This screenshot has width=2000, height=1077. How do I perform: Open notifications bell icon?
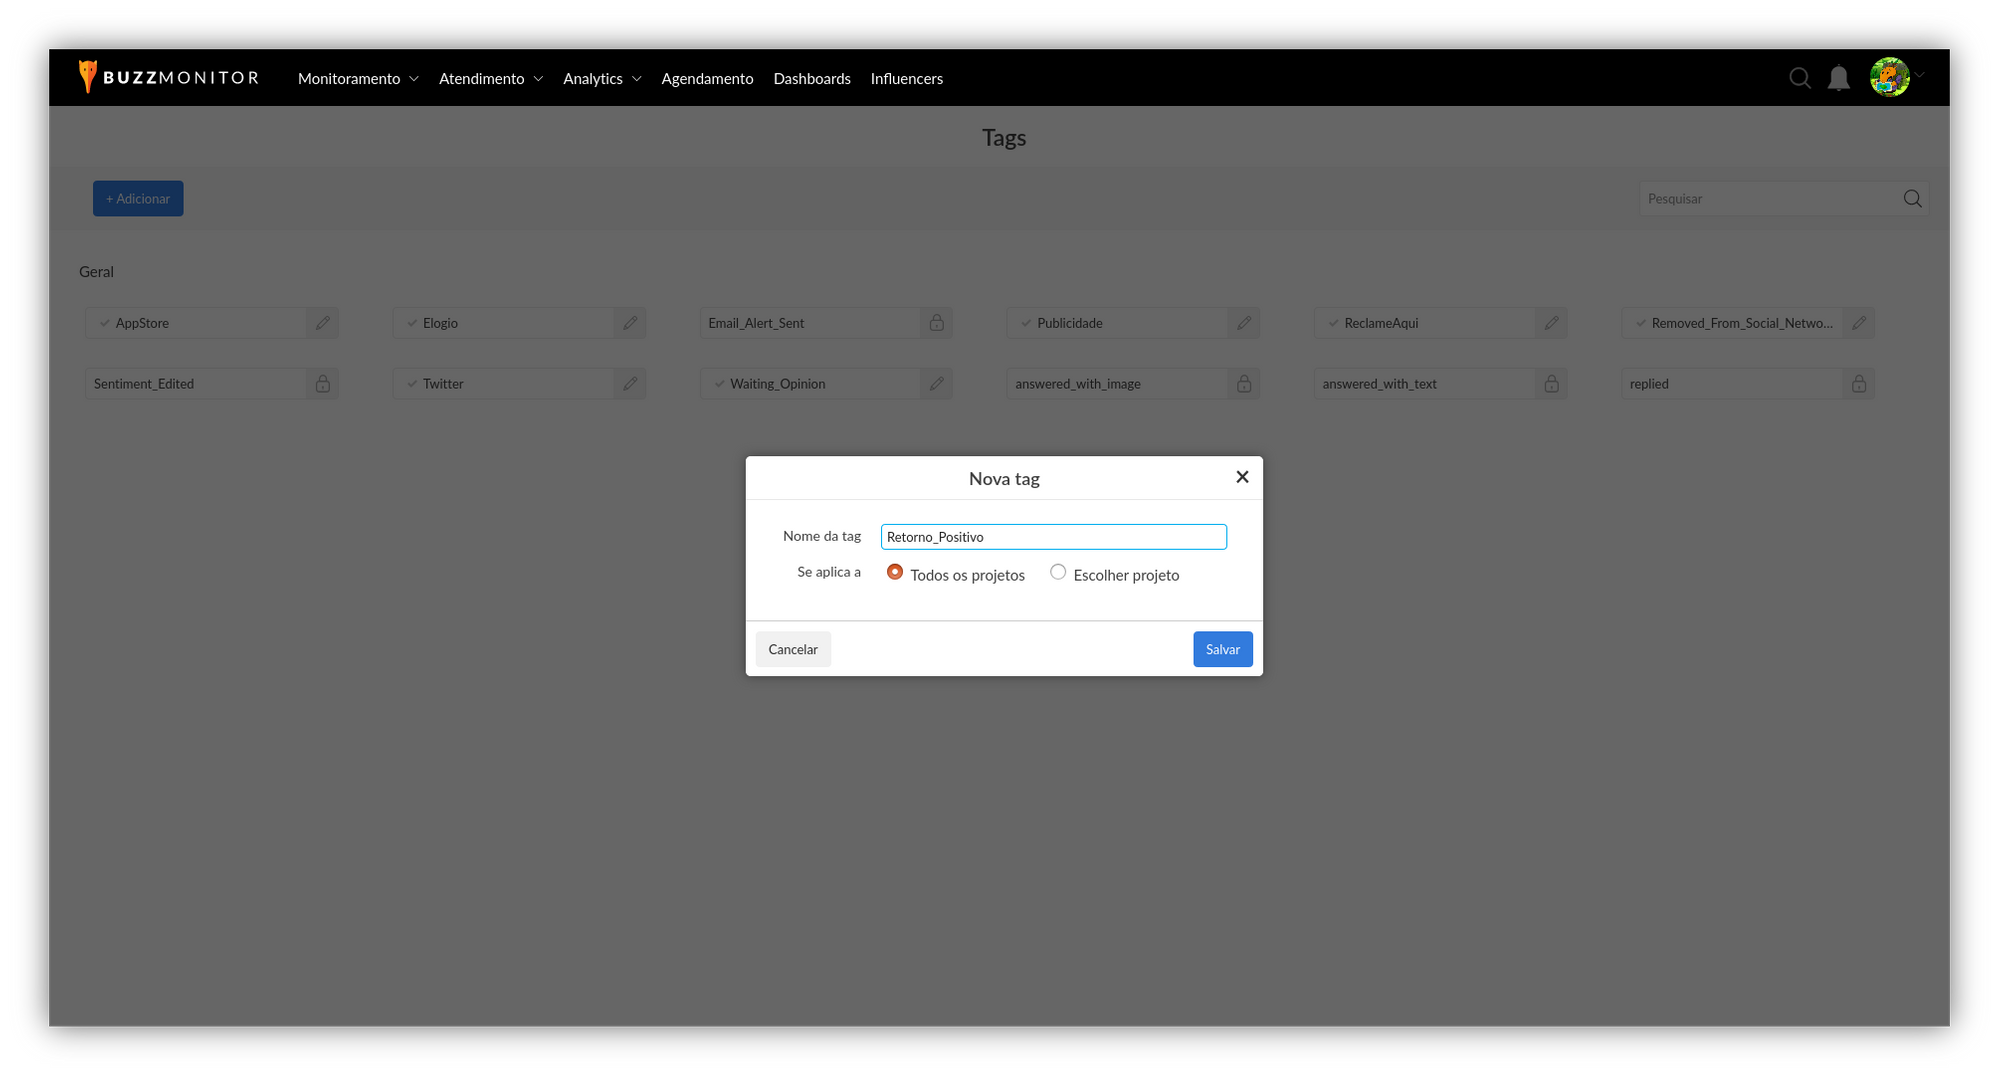[x=1838, y=78]
